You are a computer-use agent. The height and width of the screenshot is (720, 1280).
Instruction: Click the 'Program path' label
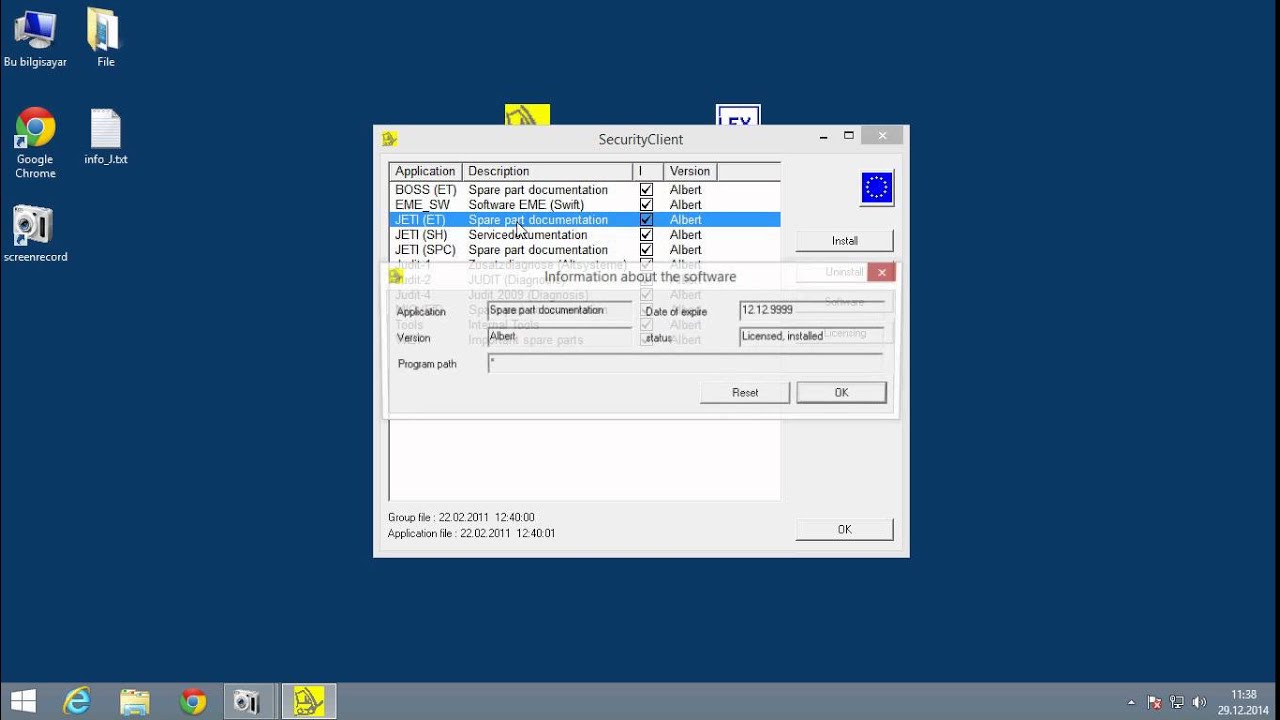[x=427, y=364]
